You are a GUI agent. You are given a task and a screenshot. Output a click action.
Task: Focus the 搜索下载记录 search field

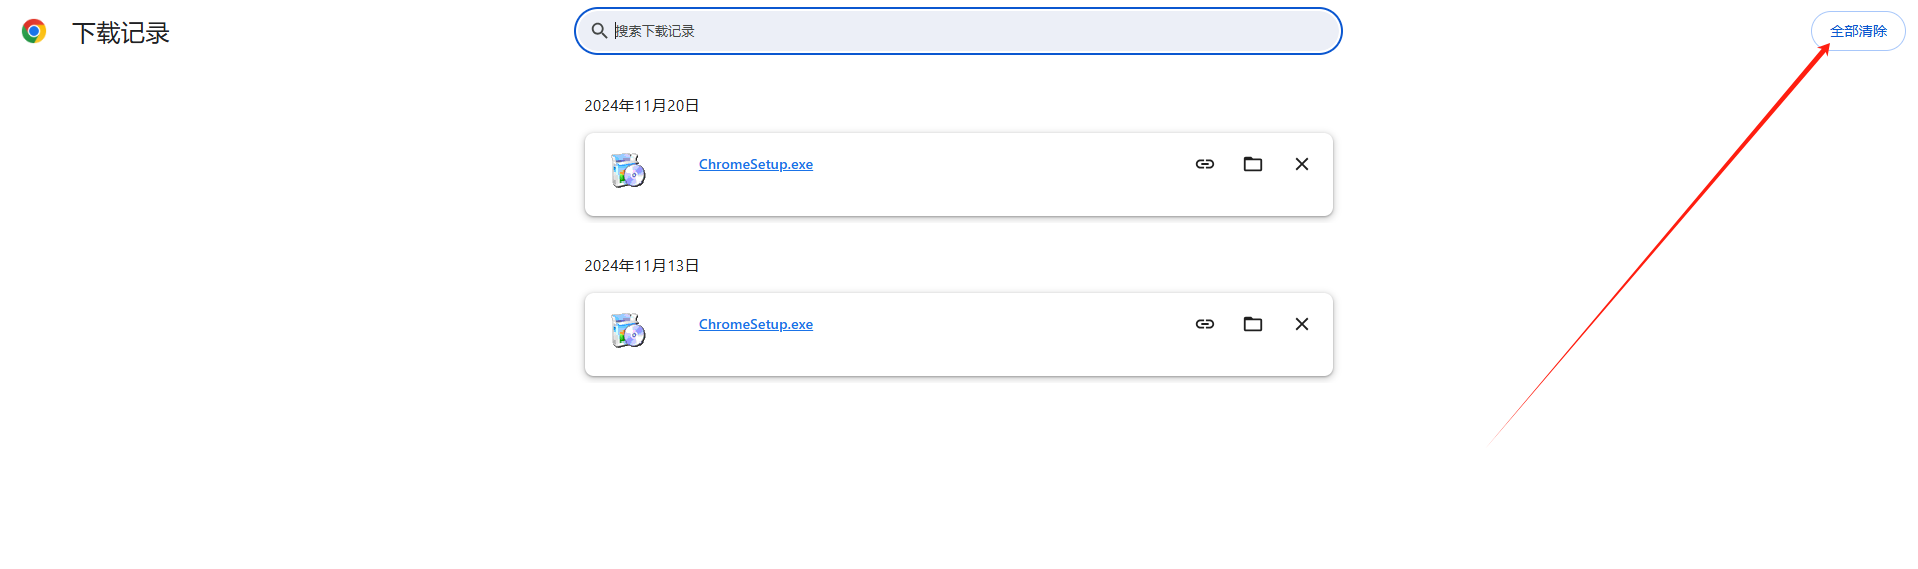958,31
